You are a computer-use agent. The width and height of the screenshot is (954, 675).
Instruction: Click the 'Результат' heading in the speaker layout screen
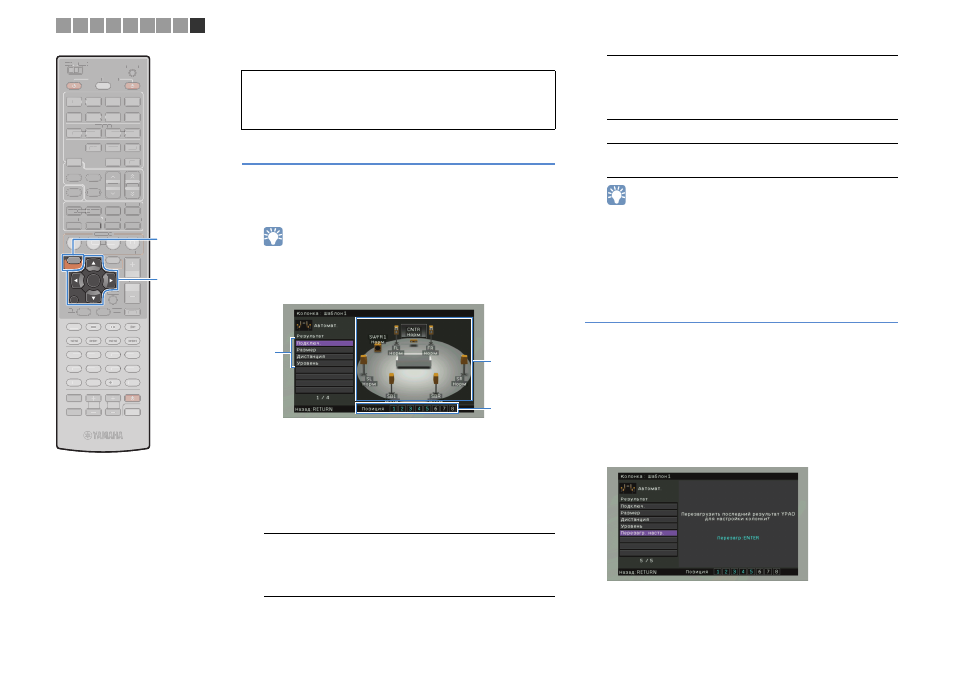310,336
